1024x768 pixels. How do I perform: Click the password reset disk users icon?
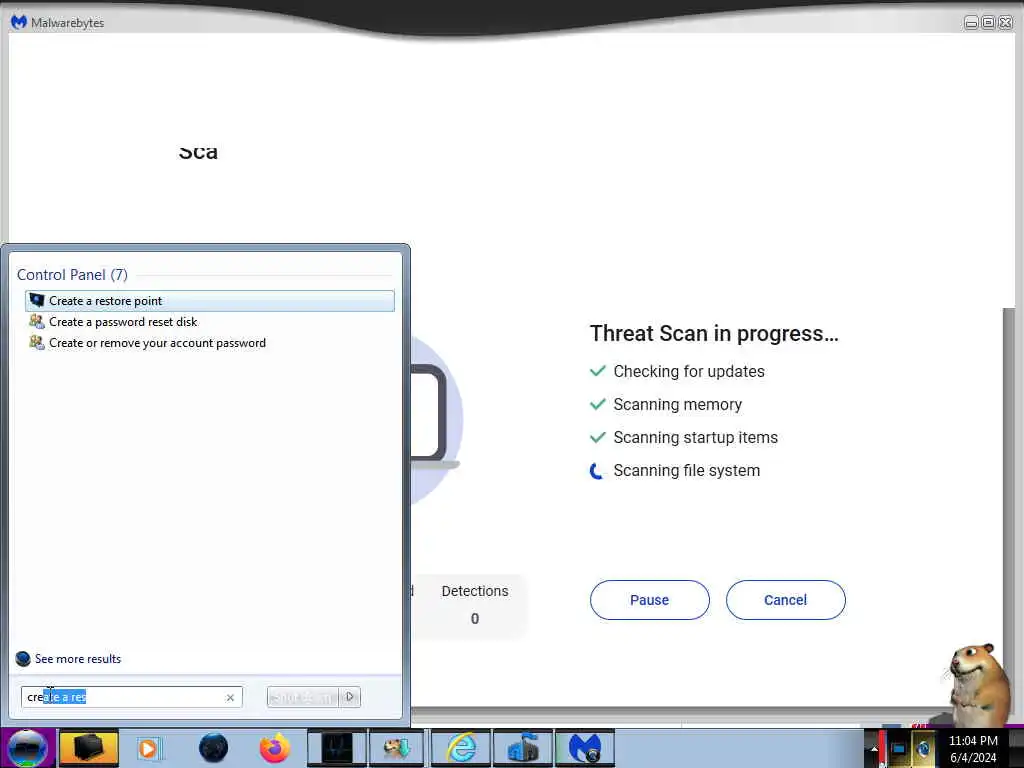tap(37, 321)
